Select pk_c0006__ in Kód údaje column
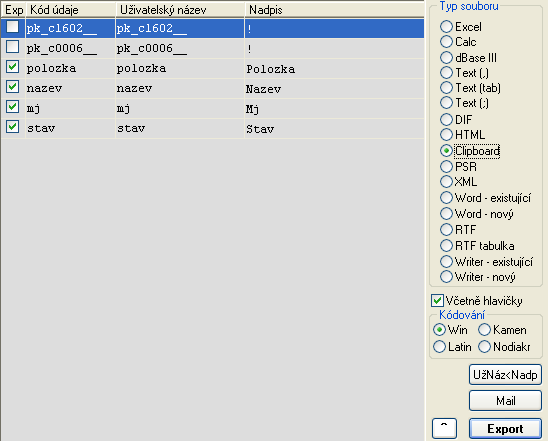 point(71,48)
